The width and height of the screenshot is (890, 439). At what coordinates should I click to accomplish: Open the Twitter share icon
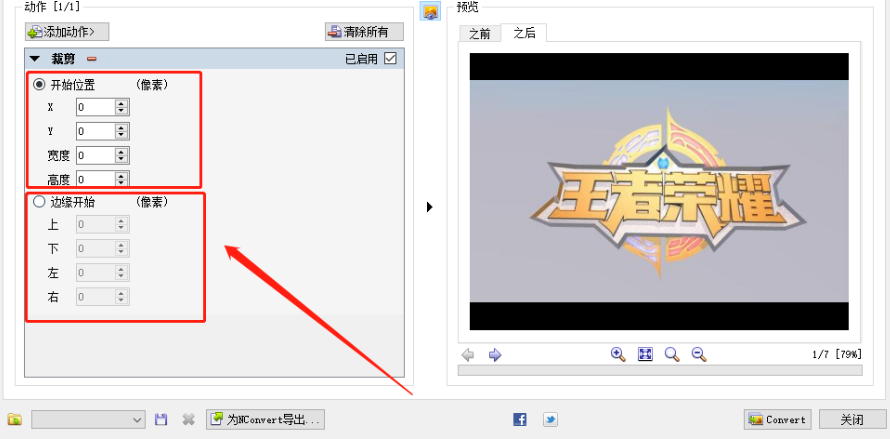click(x=550, y=420)
